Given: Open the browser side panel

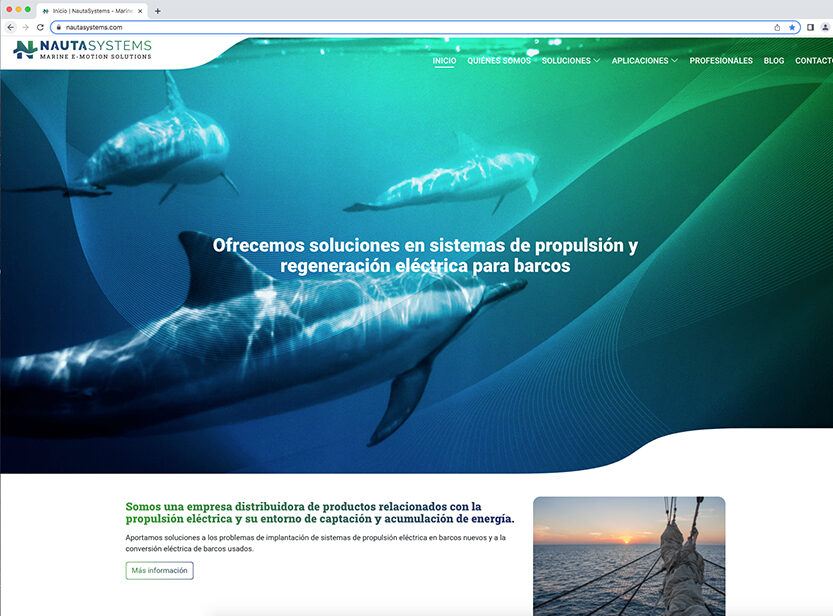Looking at the screenshot, I should click(x=811, y=29).
